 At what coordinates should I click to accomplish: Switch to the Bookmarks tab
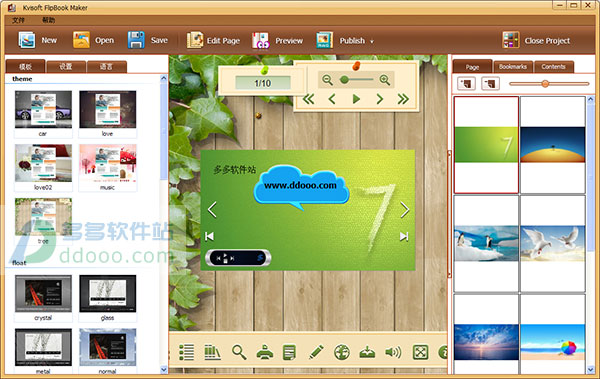513,67
